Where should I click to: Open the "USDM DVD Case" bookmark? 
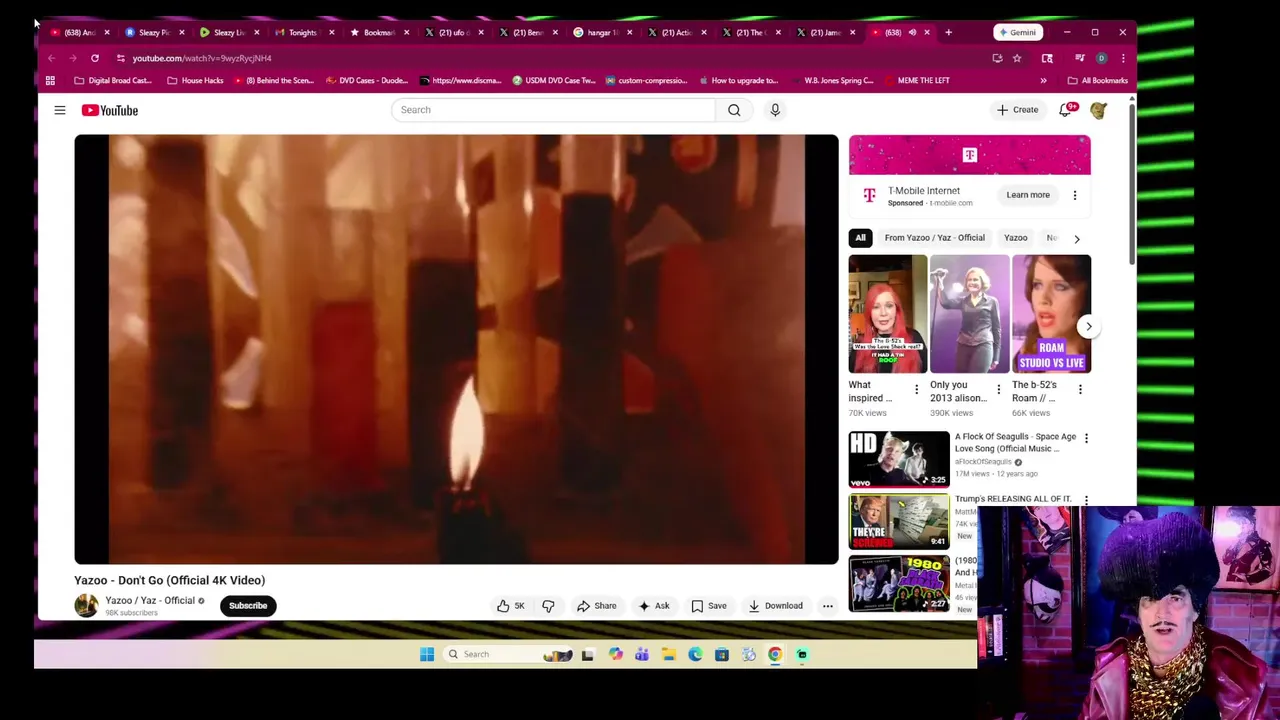point(553,80)
